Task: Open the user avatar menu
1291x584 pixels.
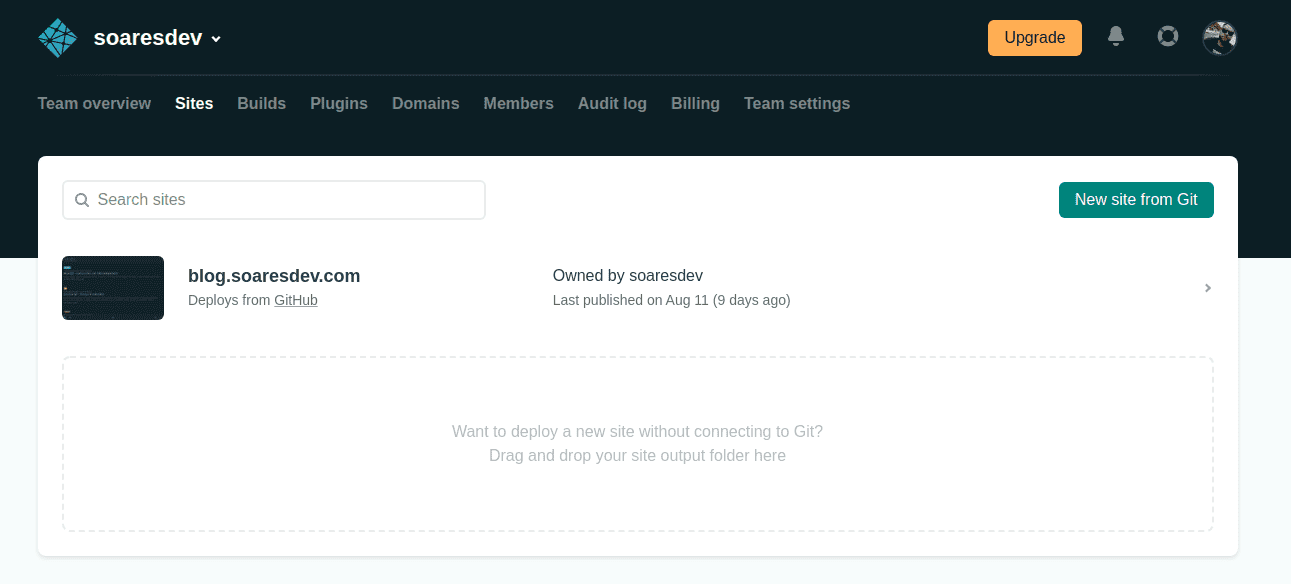Action: tap(1219, 38)
